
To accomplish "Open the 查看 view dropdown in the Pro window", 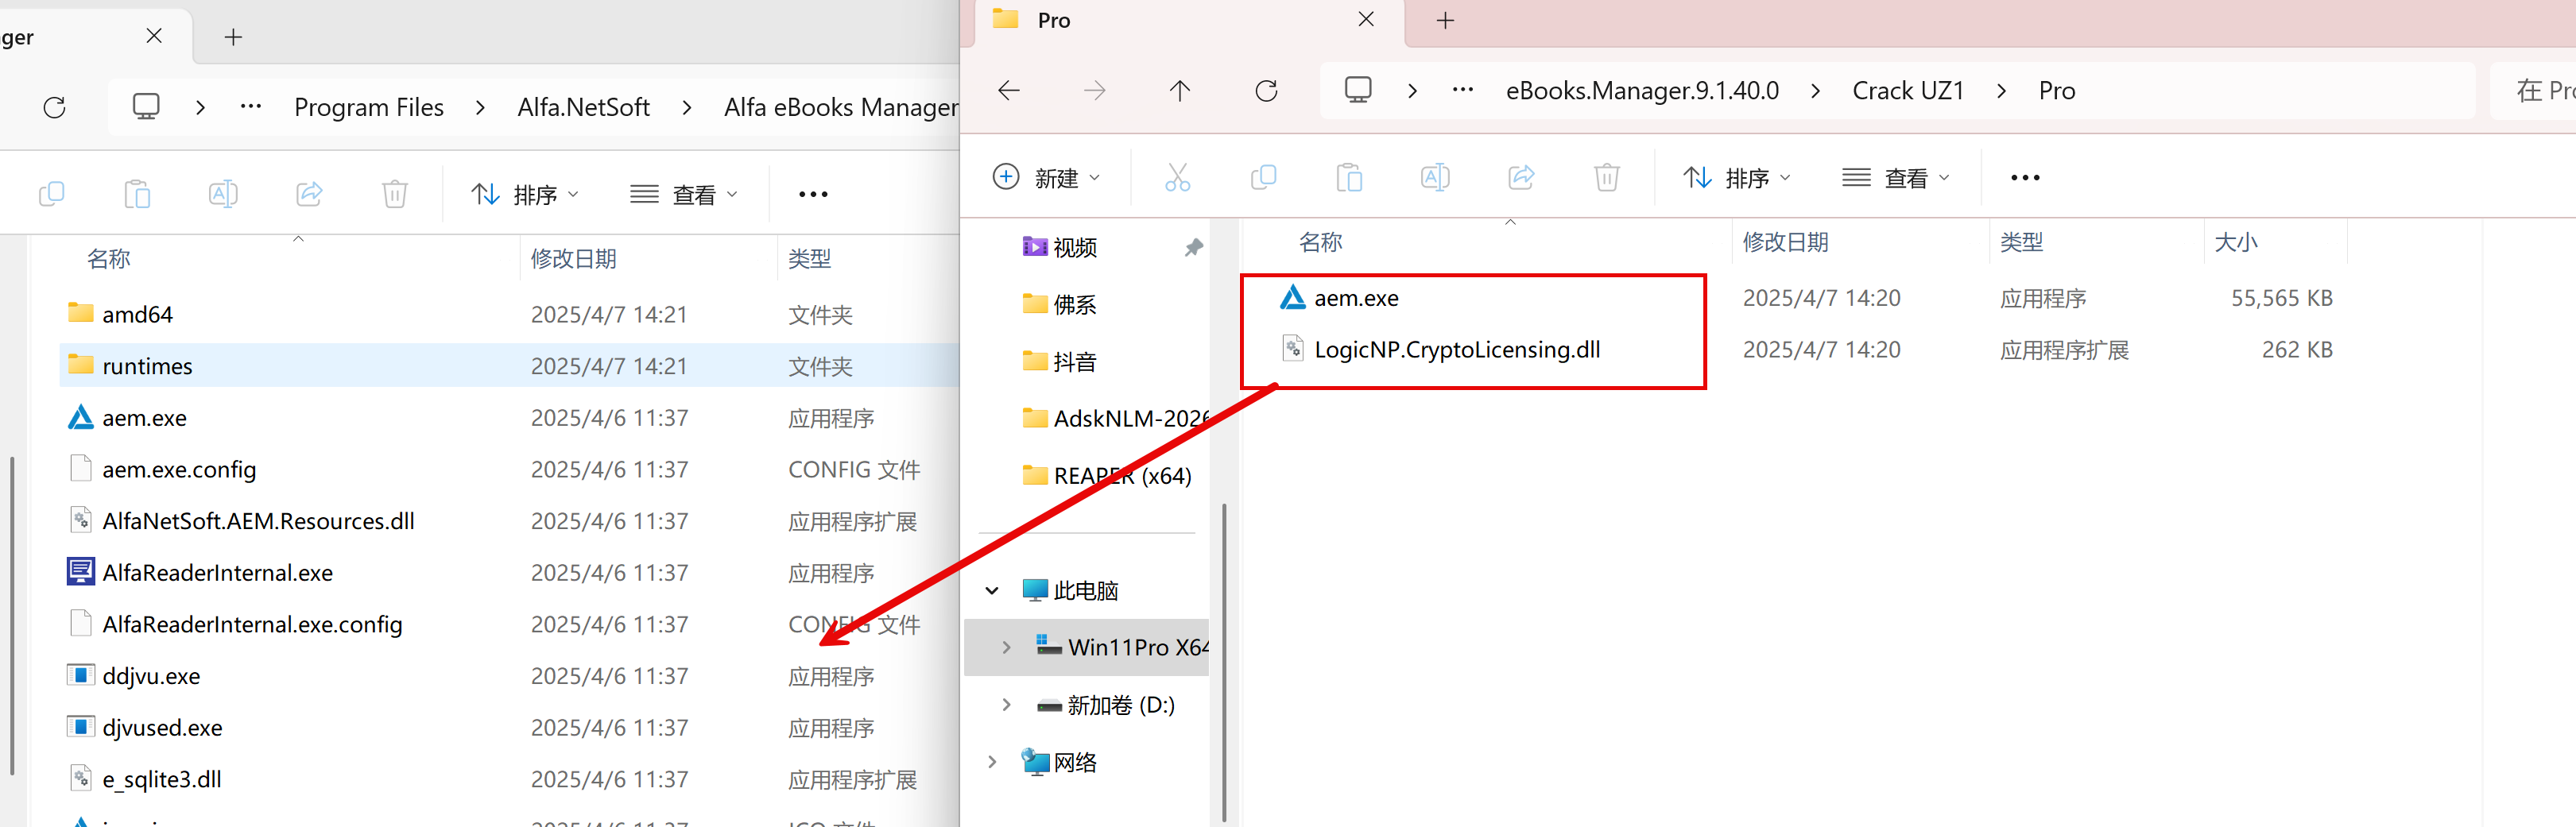I will pyautogui.click(x=1895, y=178).
